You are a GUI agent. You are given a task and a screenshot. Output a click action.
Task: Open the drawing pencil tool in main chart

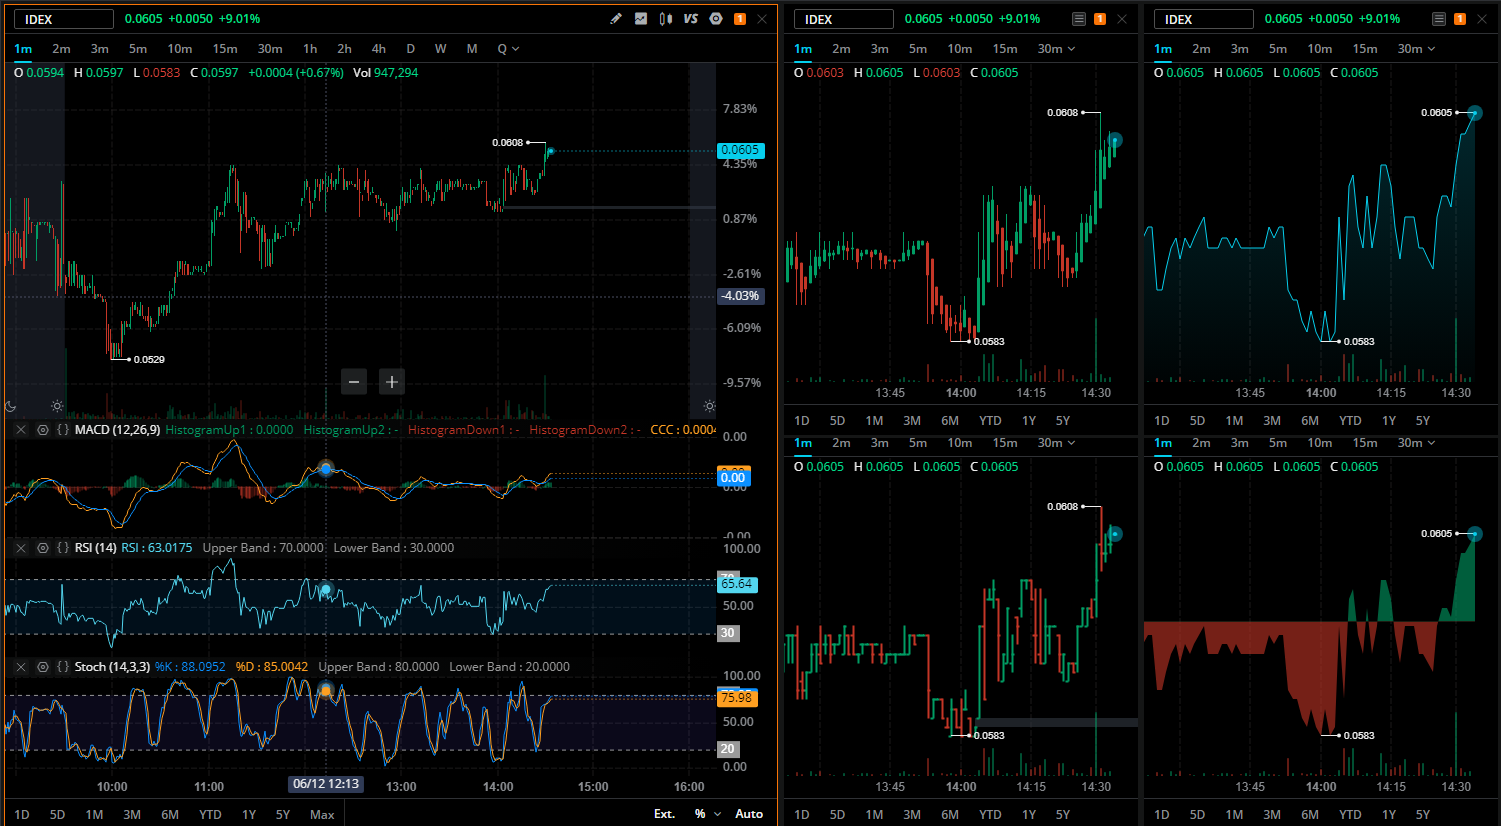point(616,19)
